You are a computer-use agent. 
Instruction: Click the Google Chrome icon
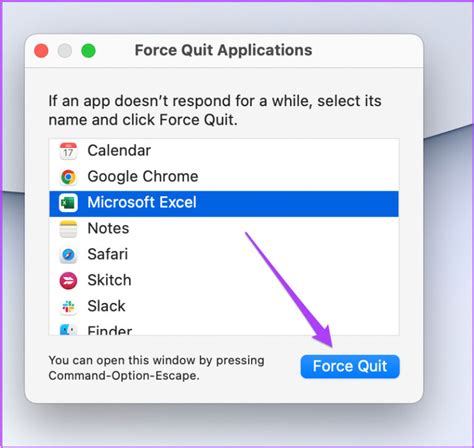click(68, 177)
